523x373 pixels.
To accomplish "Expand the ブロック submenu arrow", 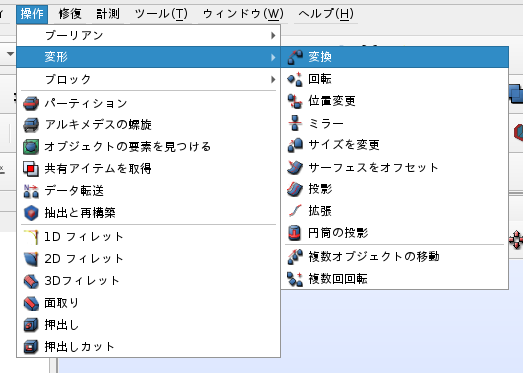I will pyautogui.click(x=273, y=79).
